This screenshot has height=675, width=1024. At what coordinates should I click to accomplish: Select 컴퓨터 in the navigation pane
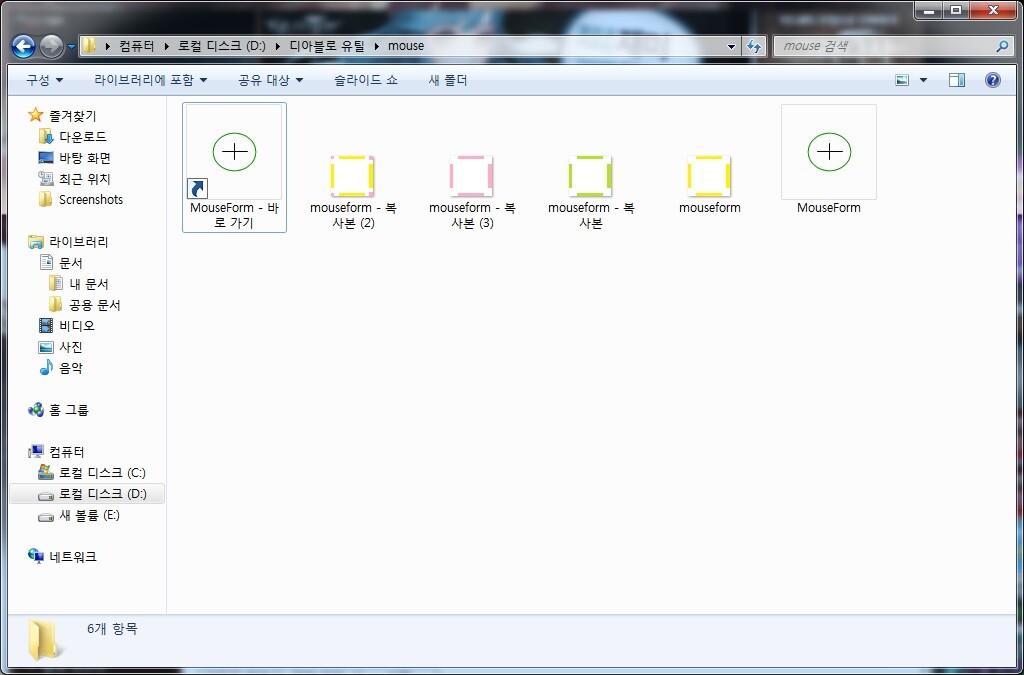click(56, 452)
